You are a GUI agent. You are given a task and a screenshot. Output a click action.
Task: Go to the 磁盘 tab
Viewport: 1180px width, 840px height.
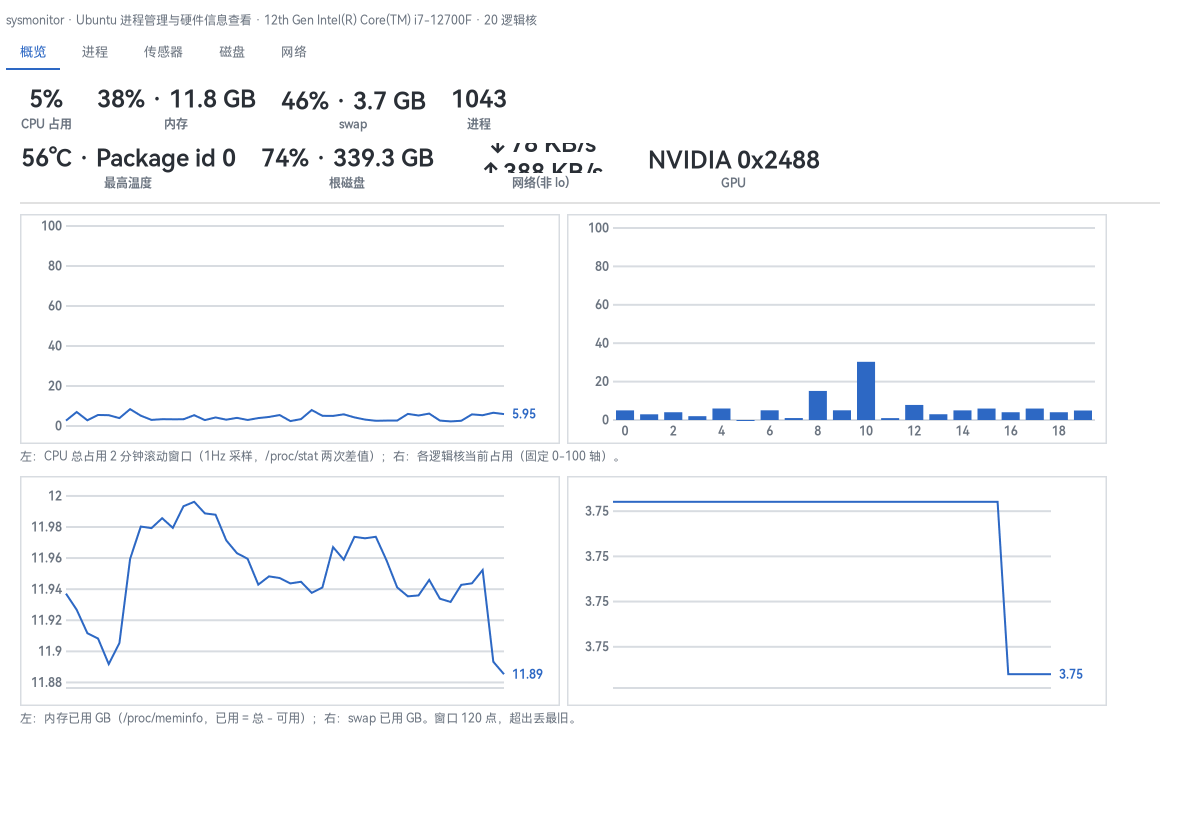tap(232, 52)
